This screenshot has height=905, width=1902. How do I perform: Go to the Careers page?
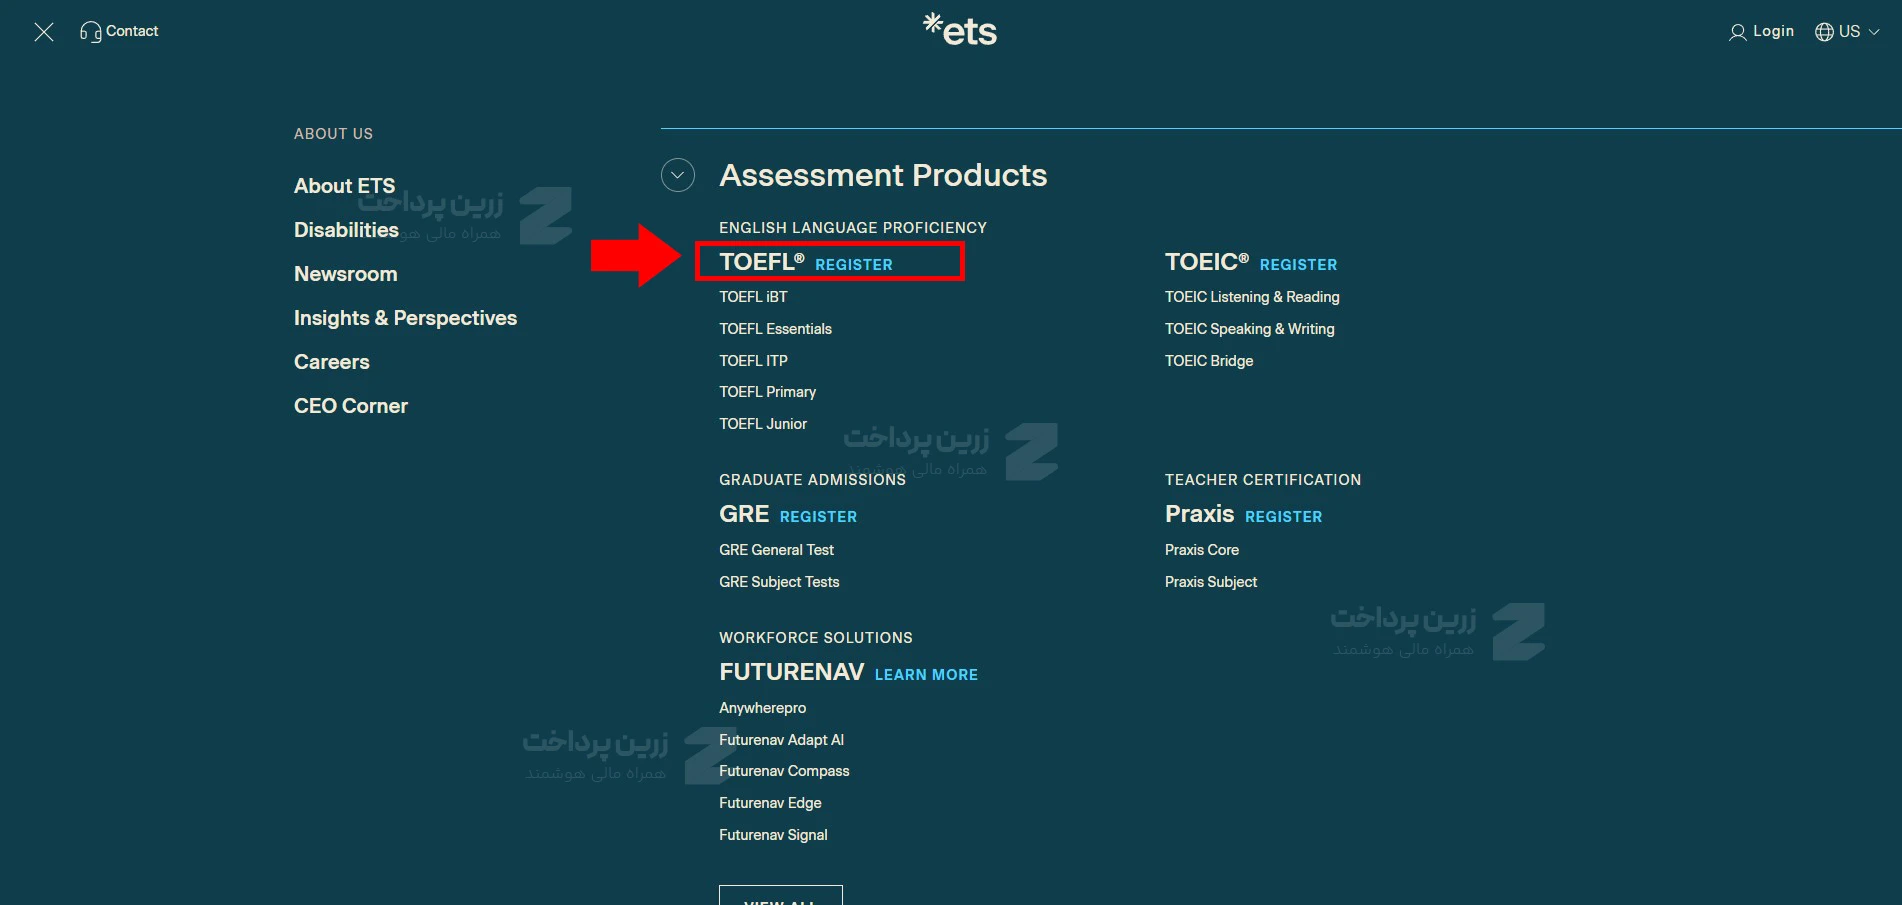point(331,362)
